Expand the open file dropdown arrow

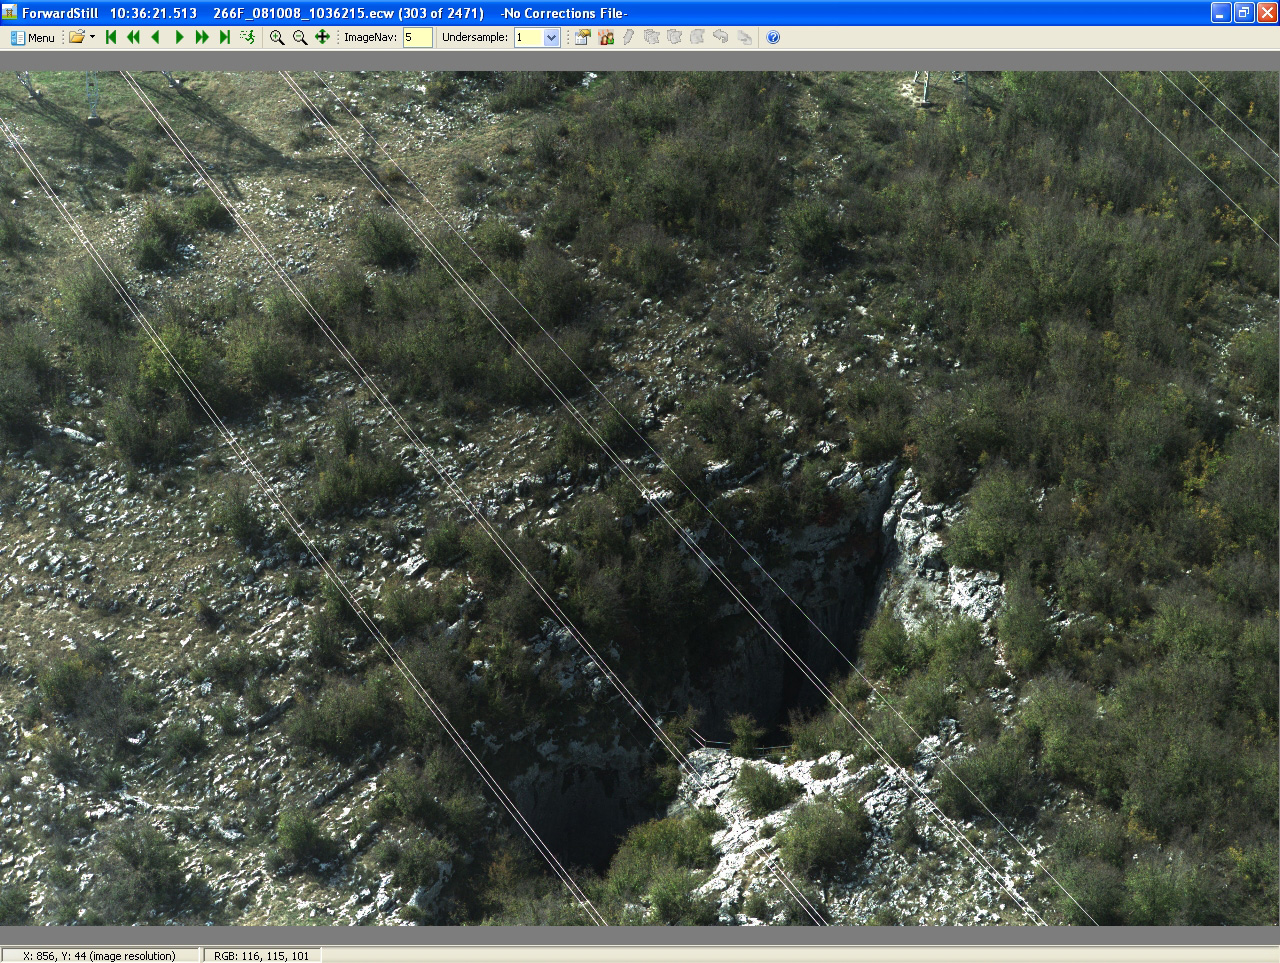(92, 37)
